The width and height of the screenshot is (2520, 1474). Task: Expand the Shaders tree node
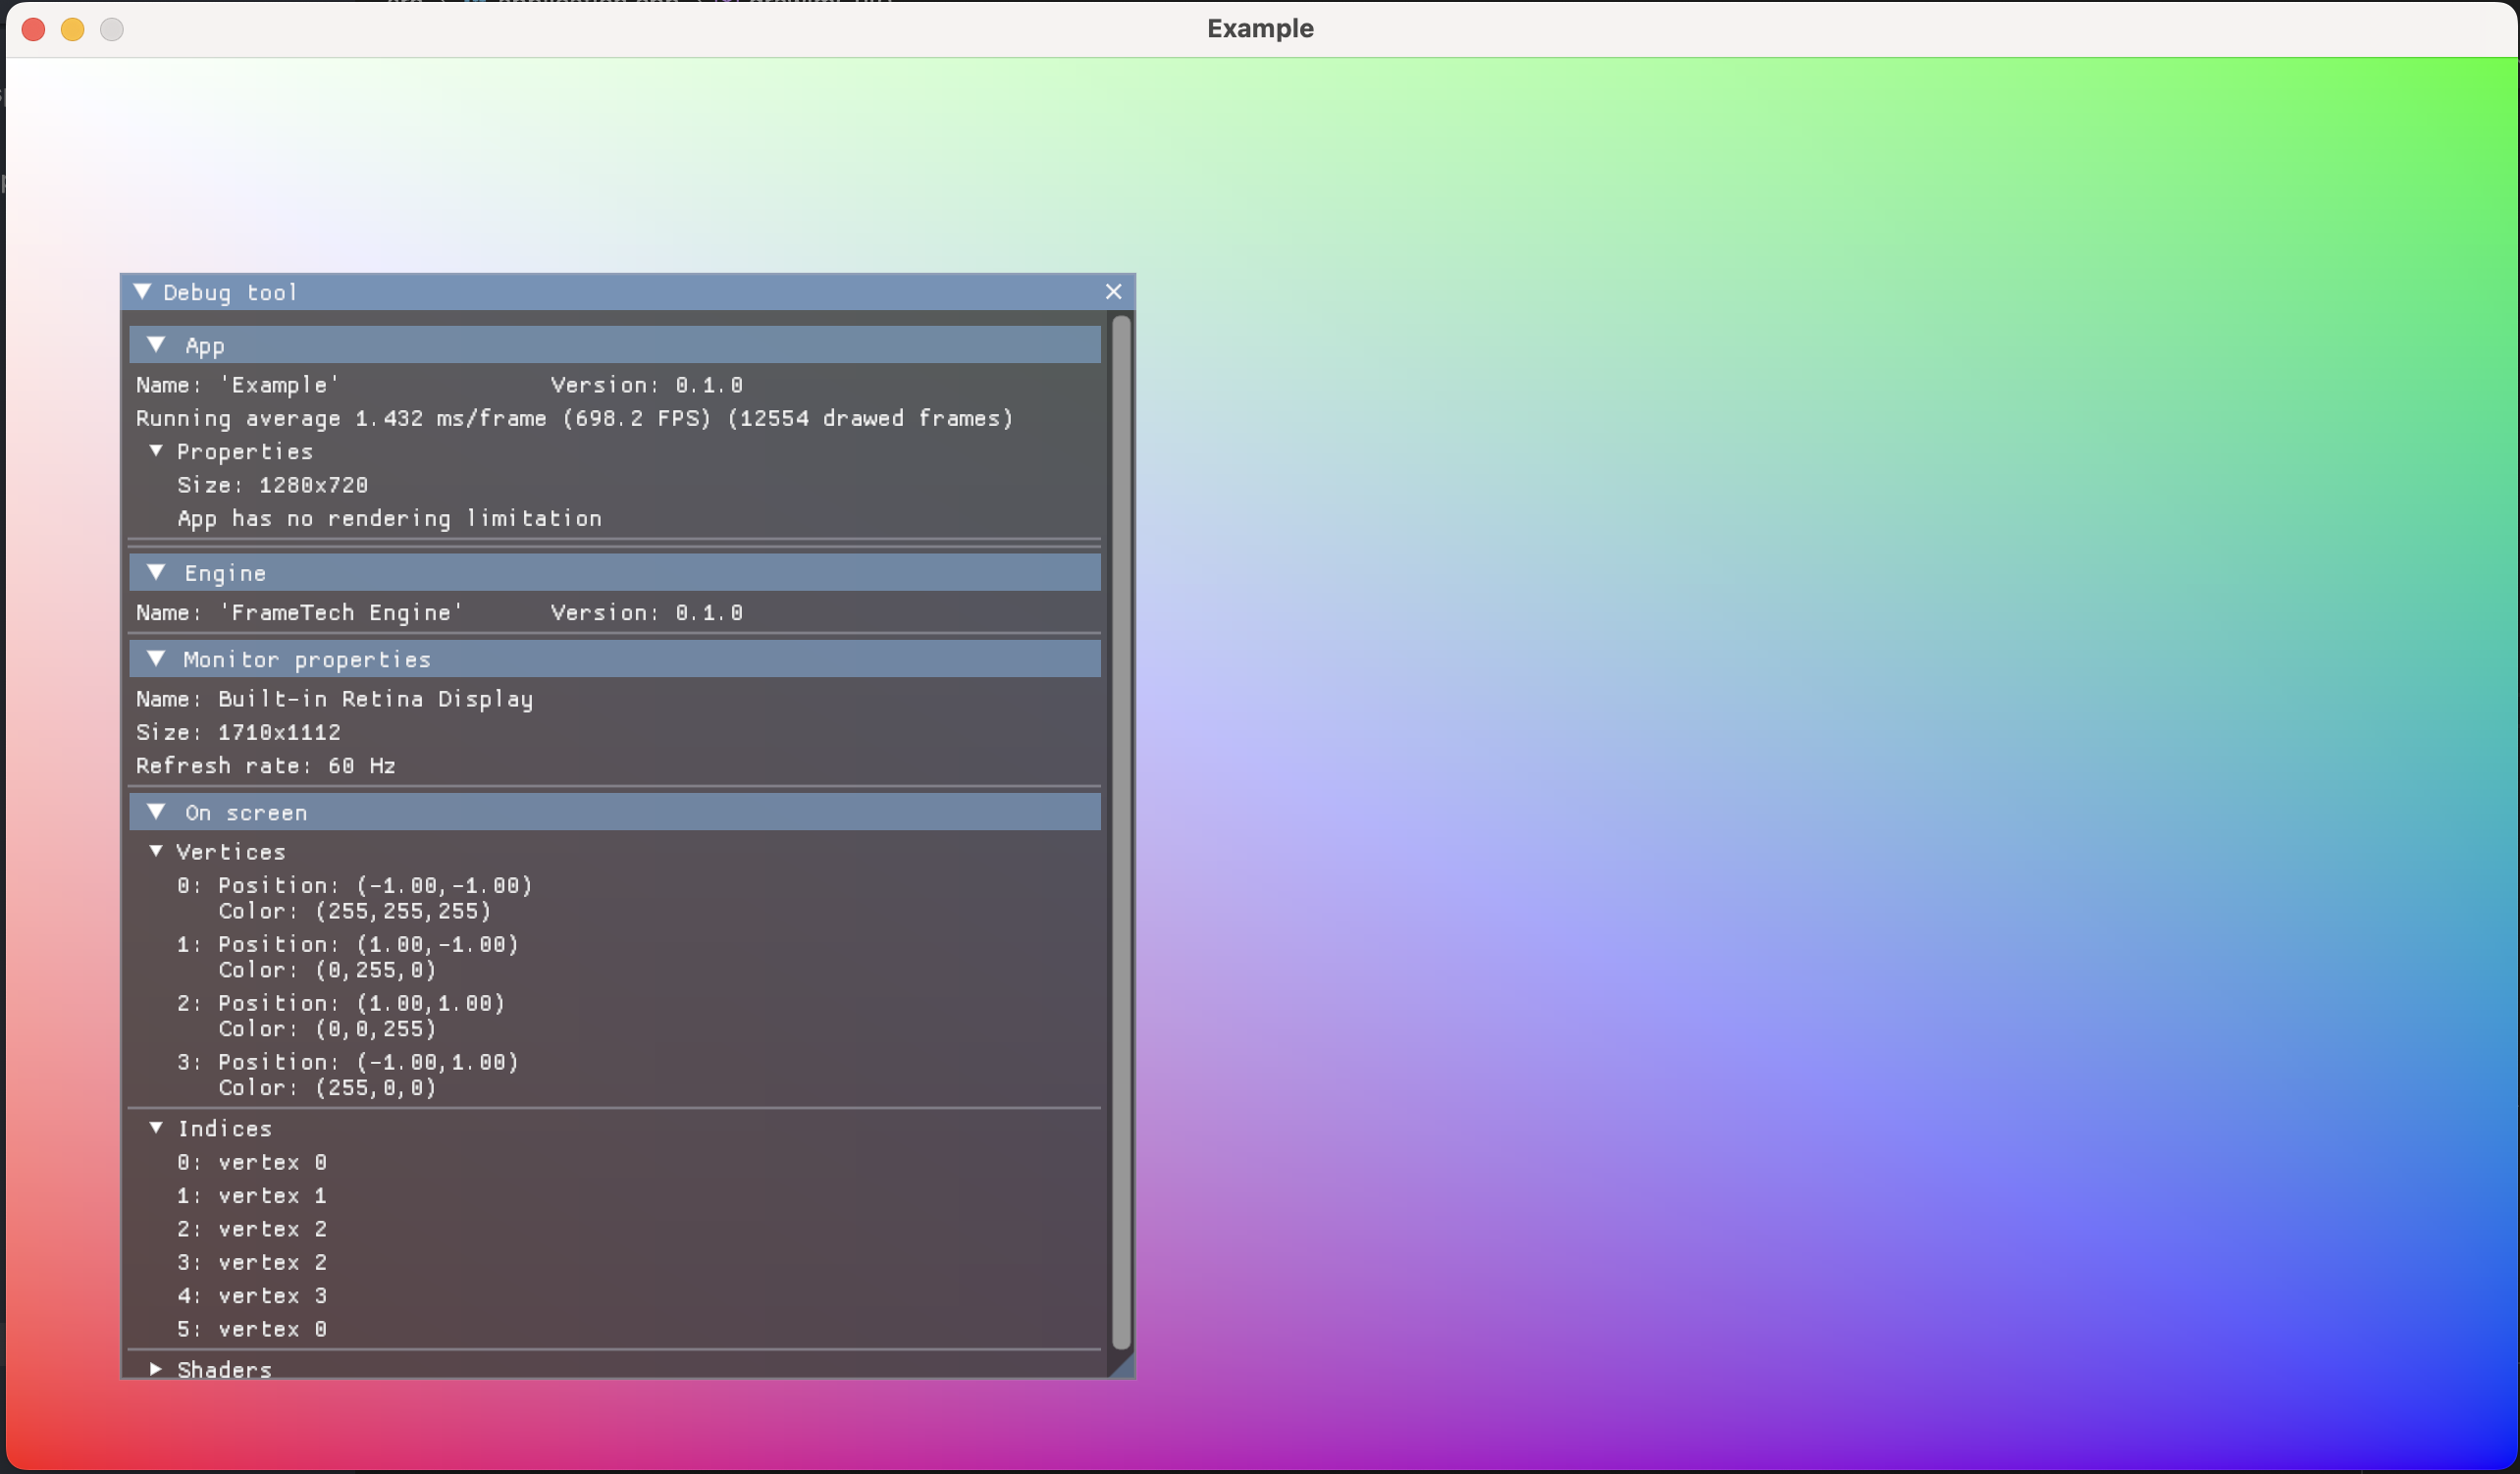[156, 1368]
